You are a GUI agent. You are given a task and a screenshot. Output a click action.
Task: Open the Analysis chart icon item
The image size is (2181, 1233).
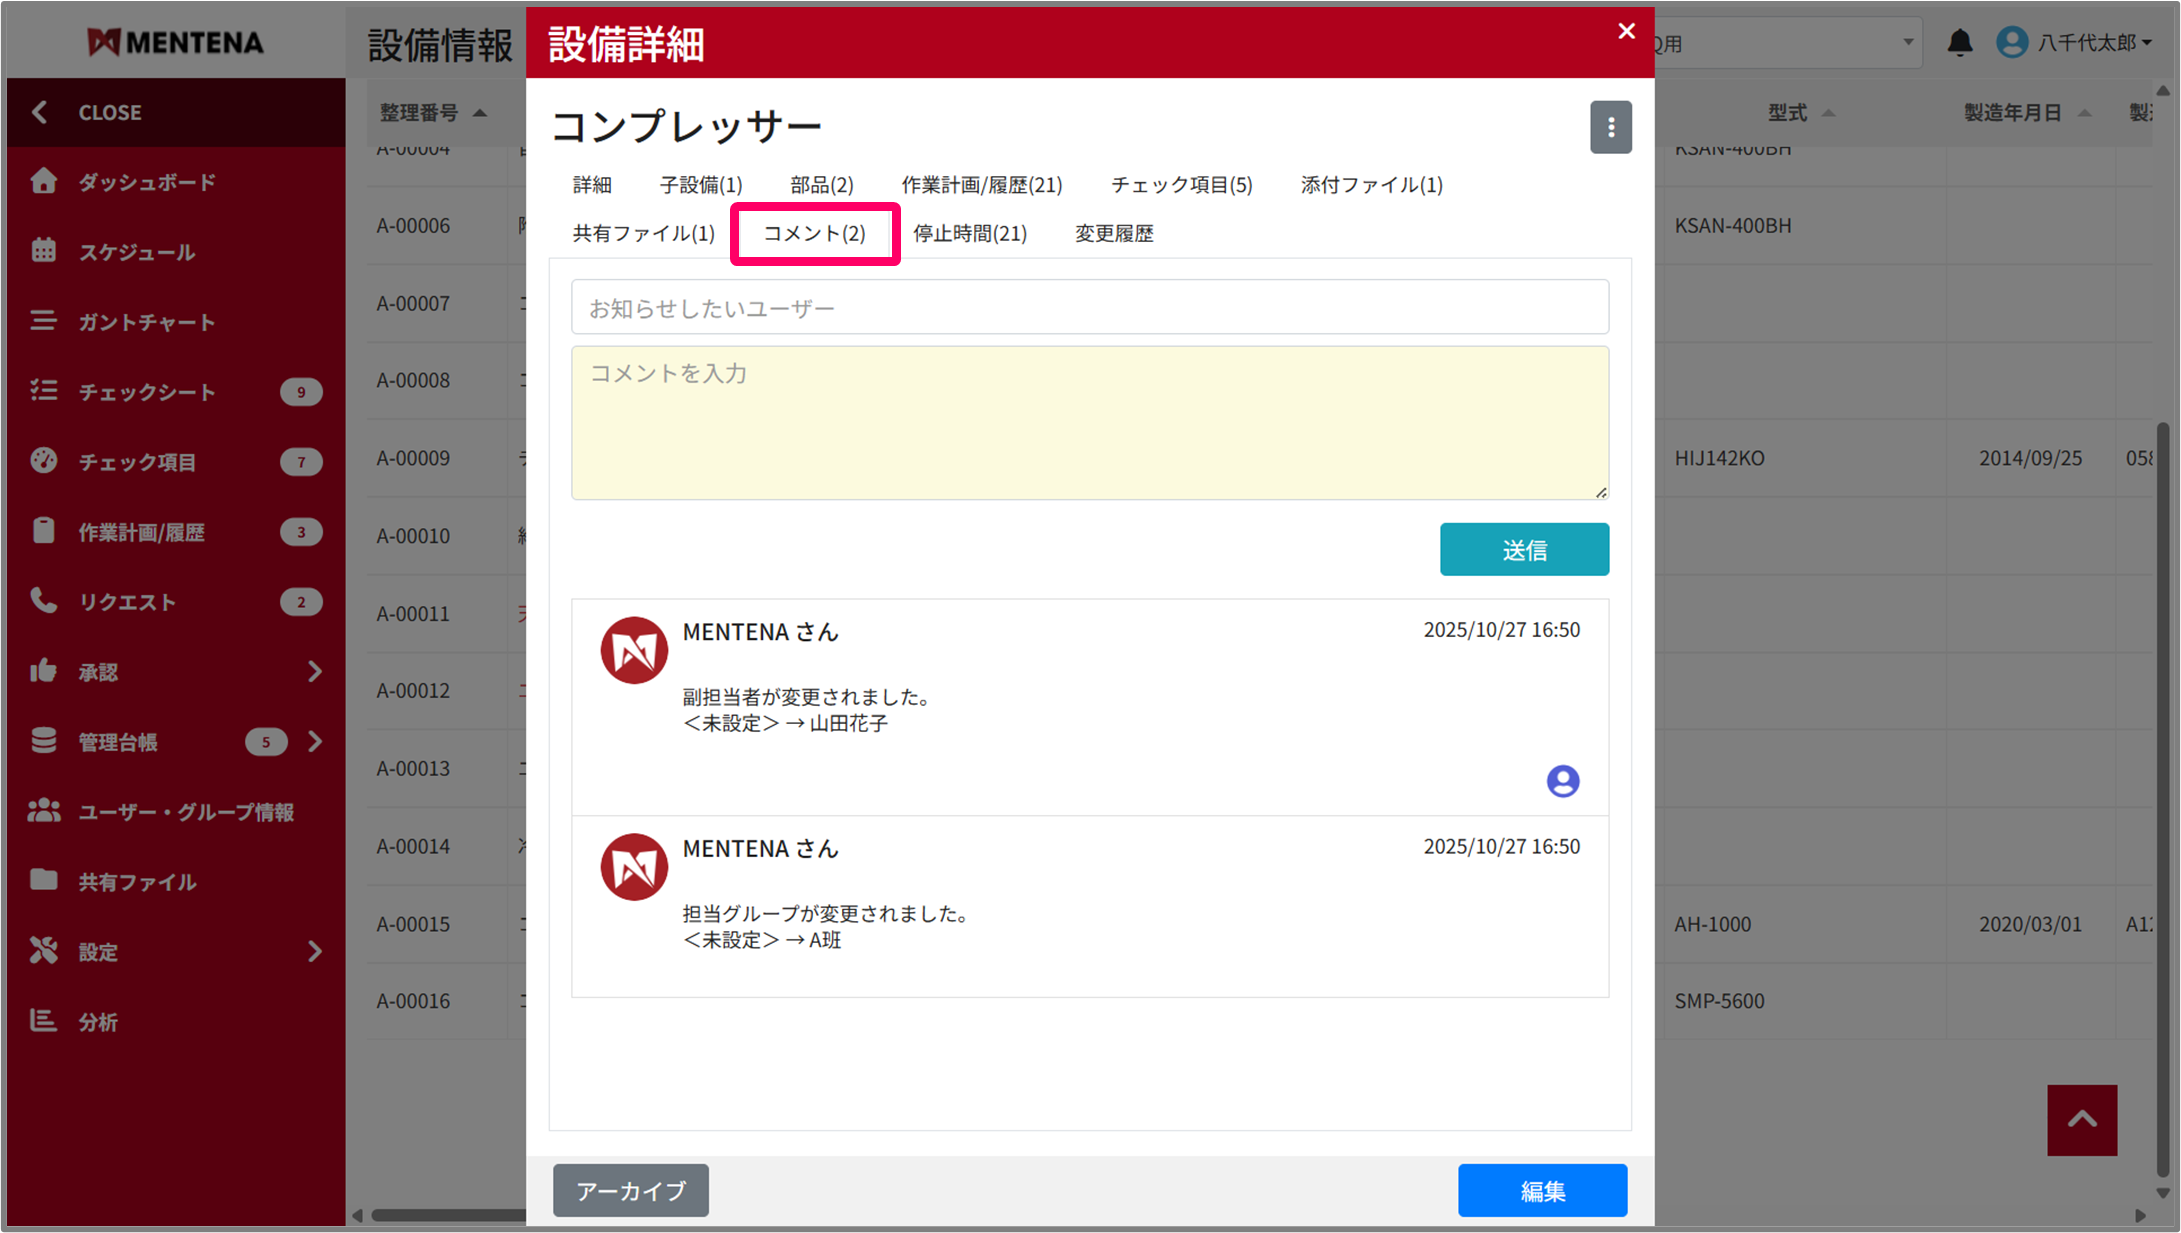coord(44,1021)
